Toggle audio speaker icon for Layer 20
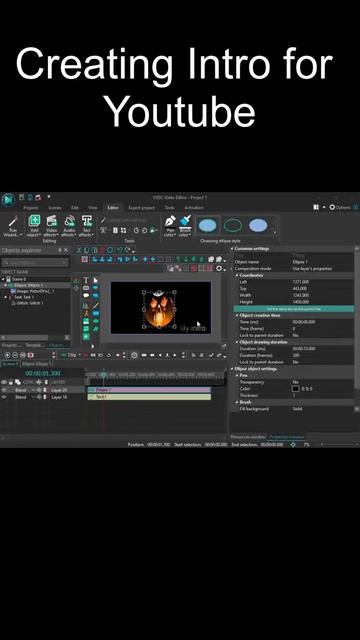The height and width of the screenshot is (640, 360). pyautogui.click(x=40, y=390)
